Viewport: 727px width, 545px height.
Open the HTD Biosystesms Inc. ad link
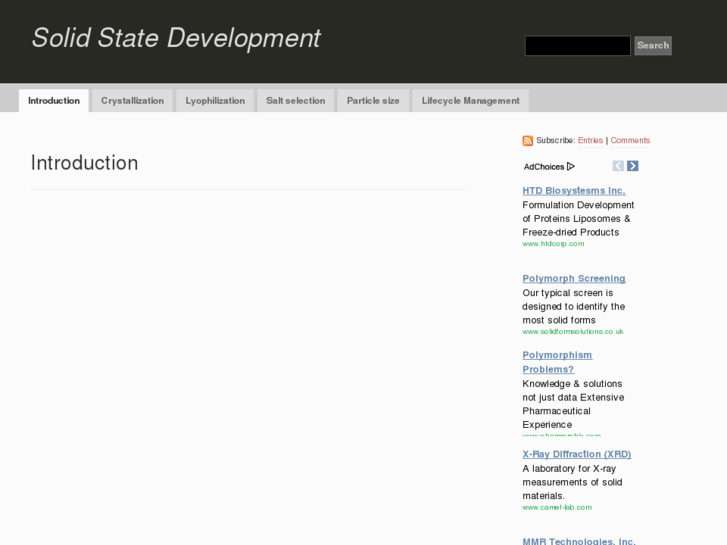573,191
